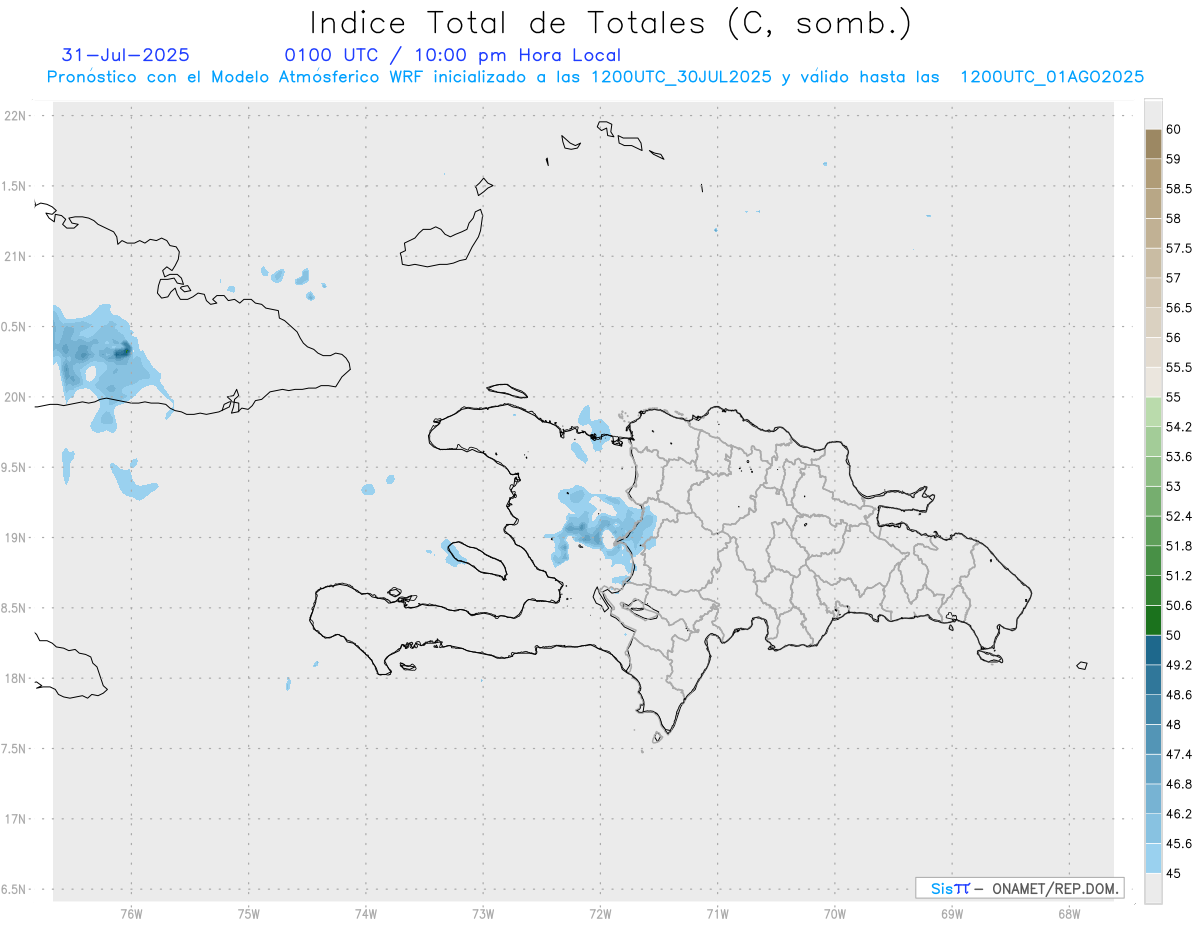This screenshot has width=1200, height=927.
Task: Click legend value "46.8"
Action: pos(1178,784)
